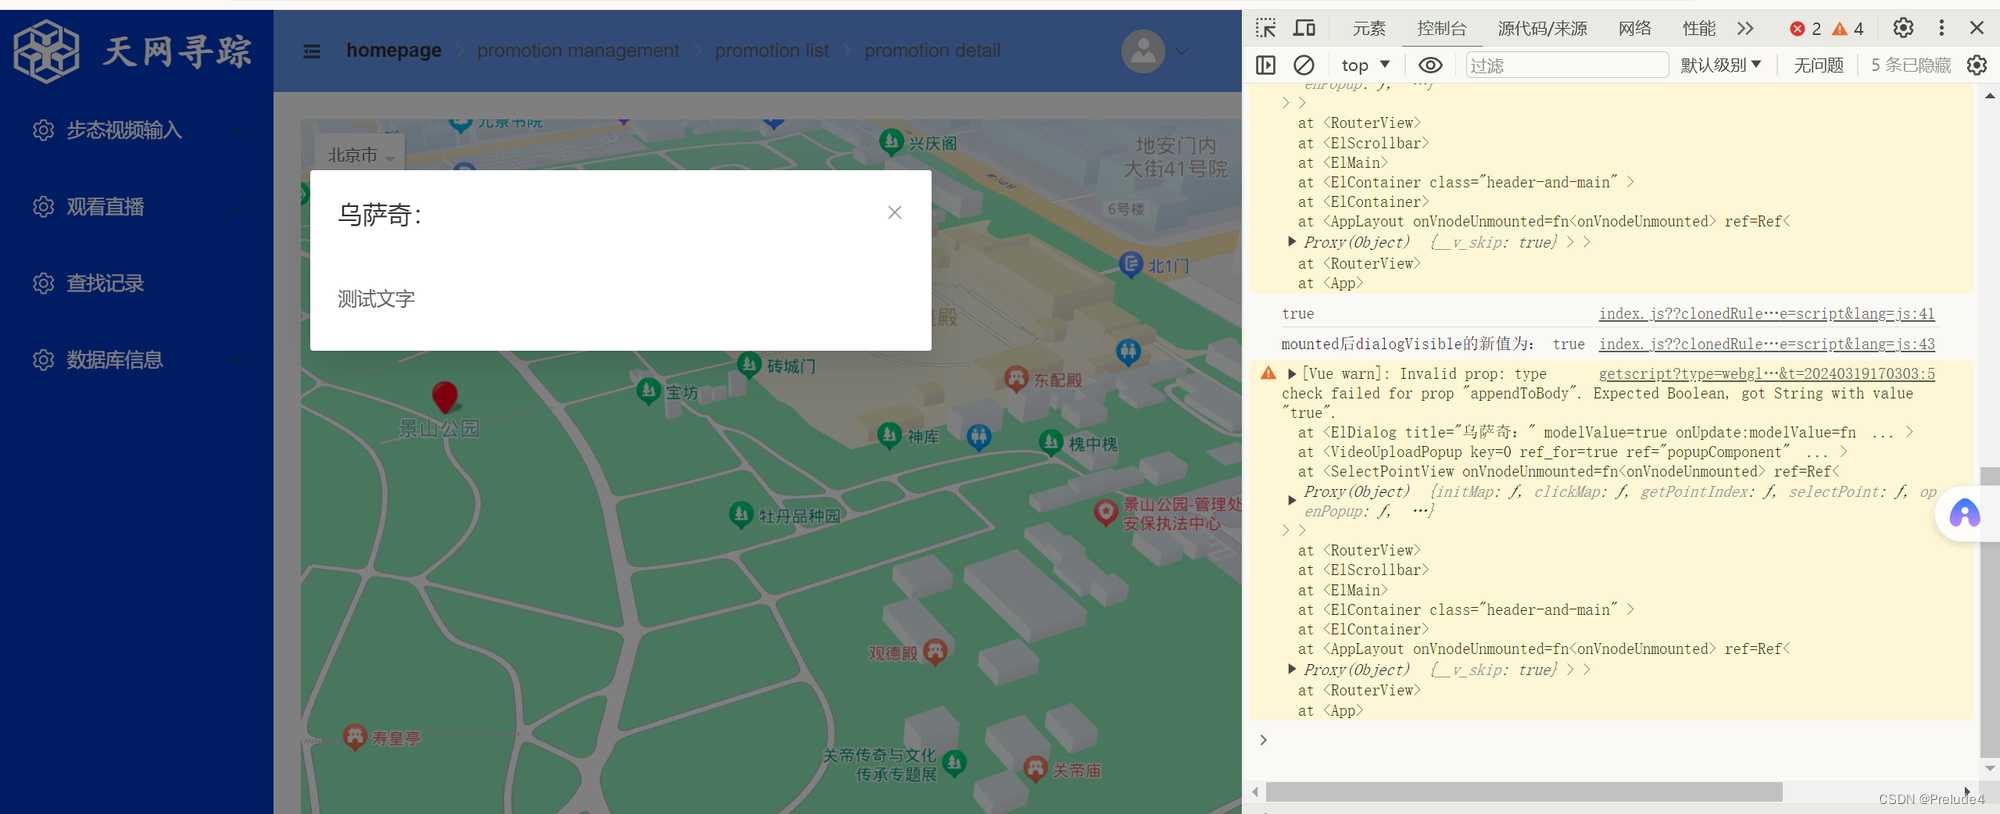This screenshot has width=2000, height=814.
Task: Toggle the hamburger sidebar collapse icon
Action: click(x=312, y=51)
